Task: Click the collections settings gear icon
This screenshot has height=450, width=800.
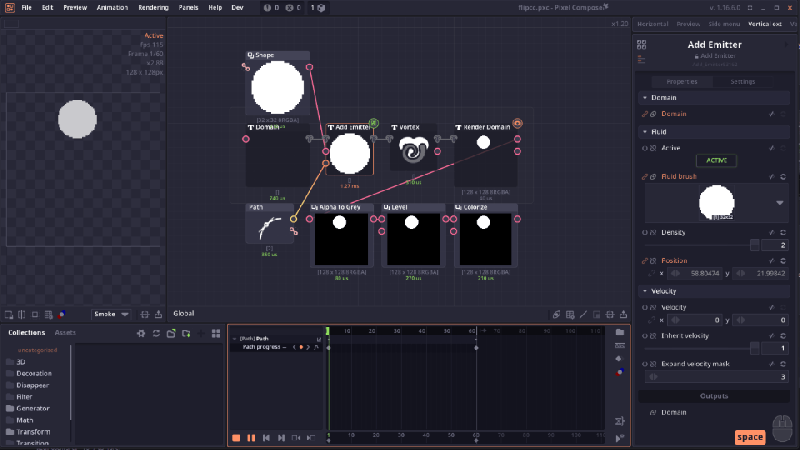Action: pos(141,333)
